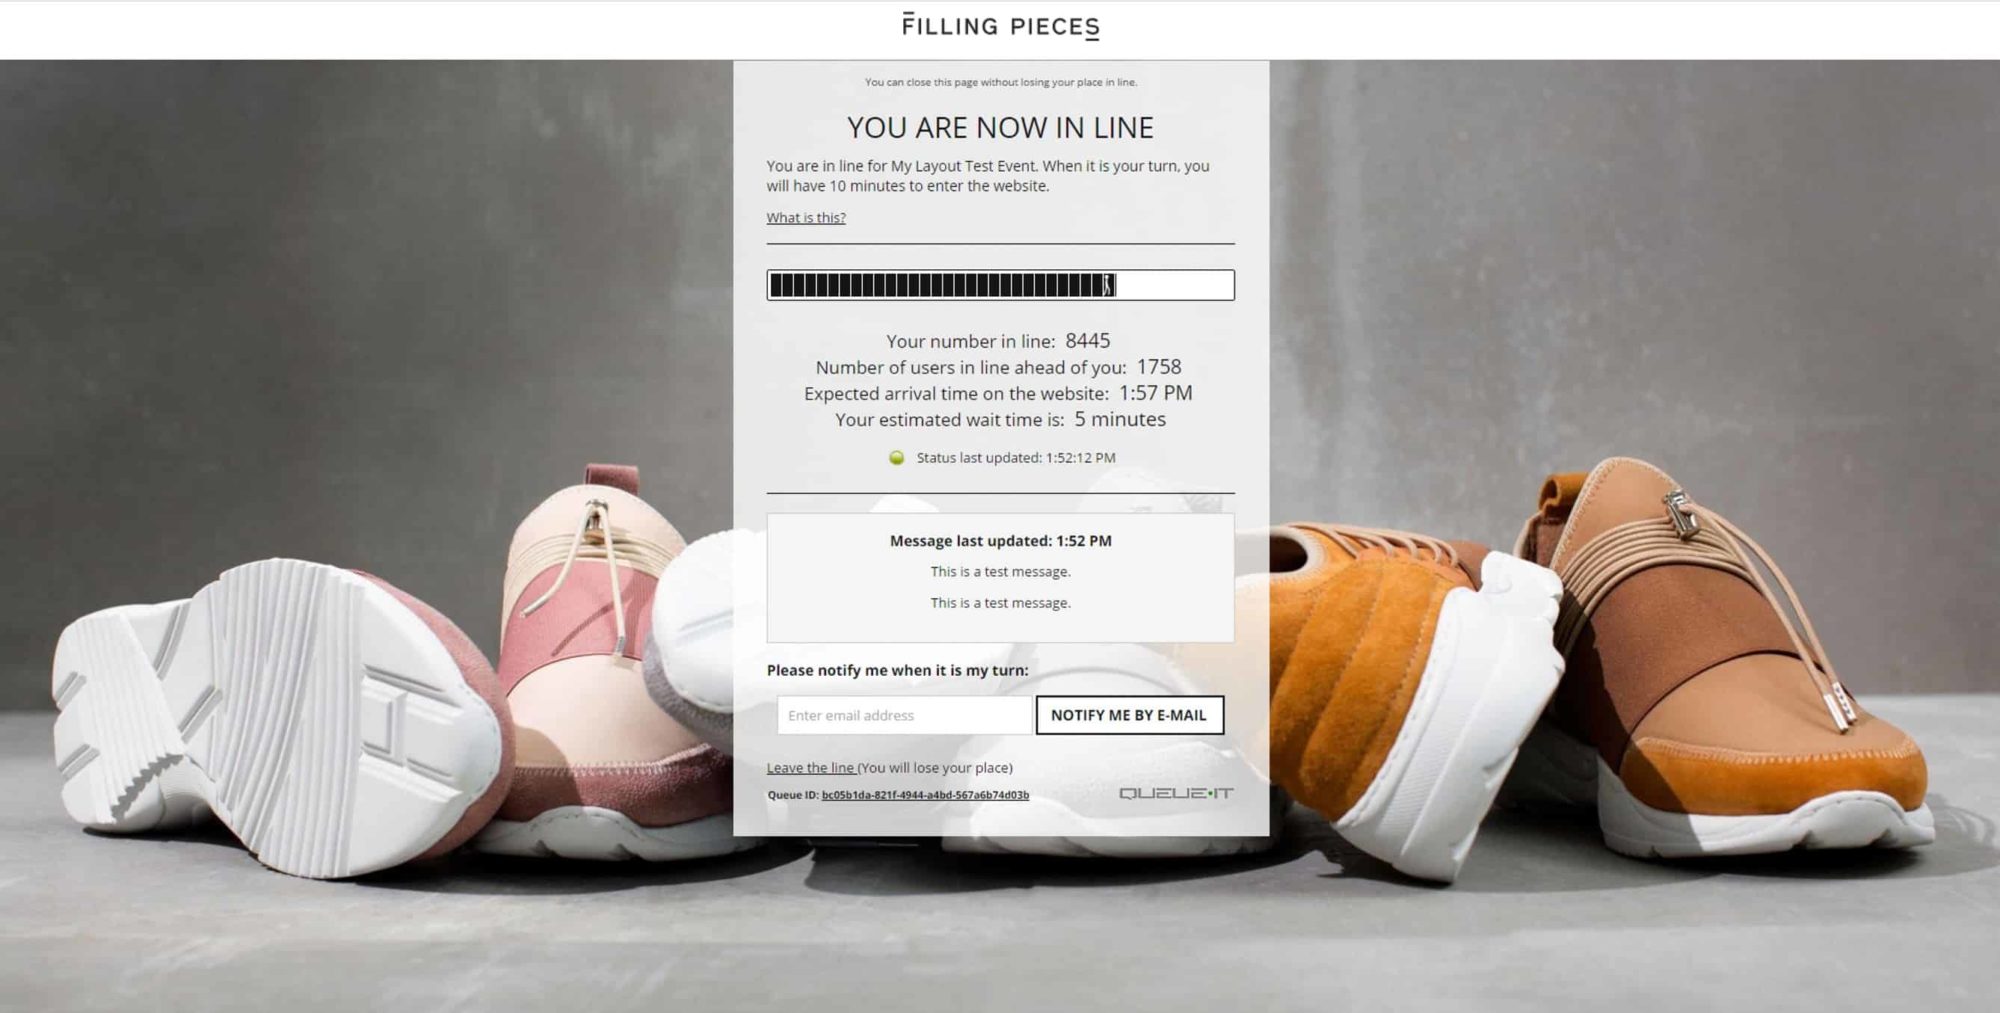The width and height of the screenshot is (2000, 1013).
Task: Click the Notify Me By E-mail button
Action: (x=1129, y=715)
